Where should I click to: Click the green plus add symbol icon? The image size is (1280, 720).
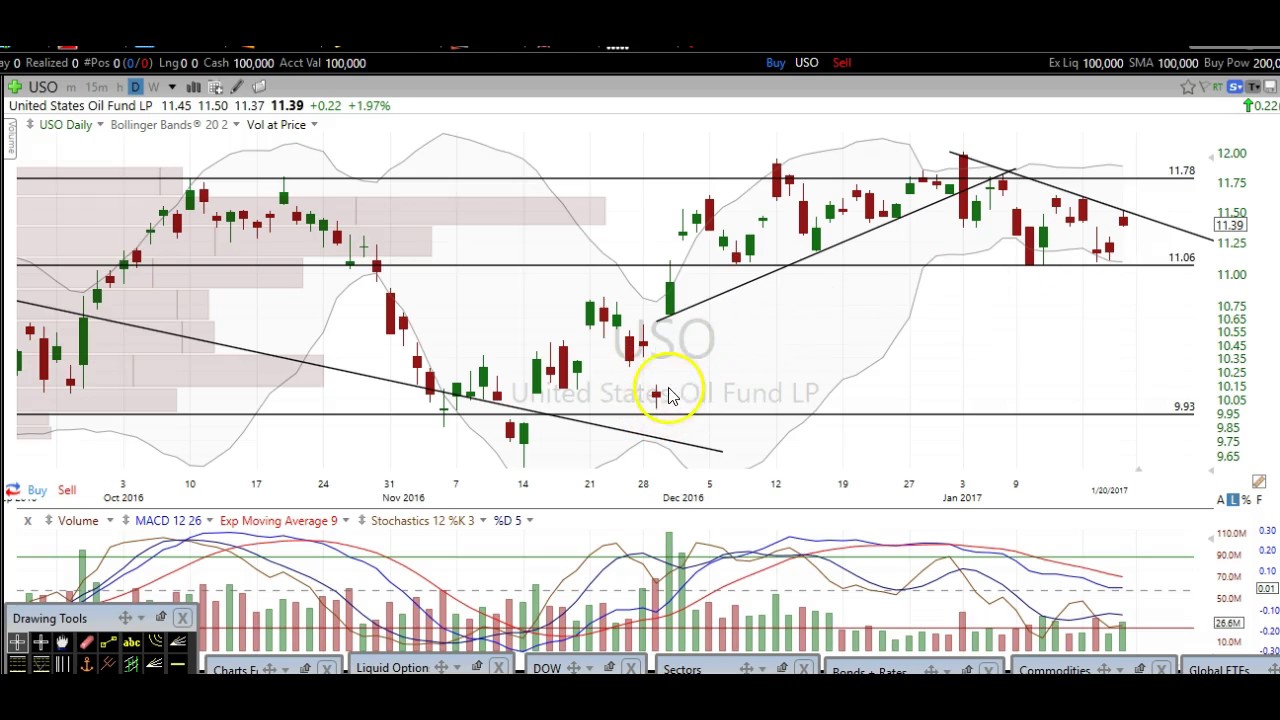(15, 87)
